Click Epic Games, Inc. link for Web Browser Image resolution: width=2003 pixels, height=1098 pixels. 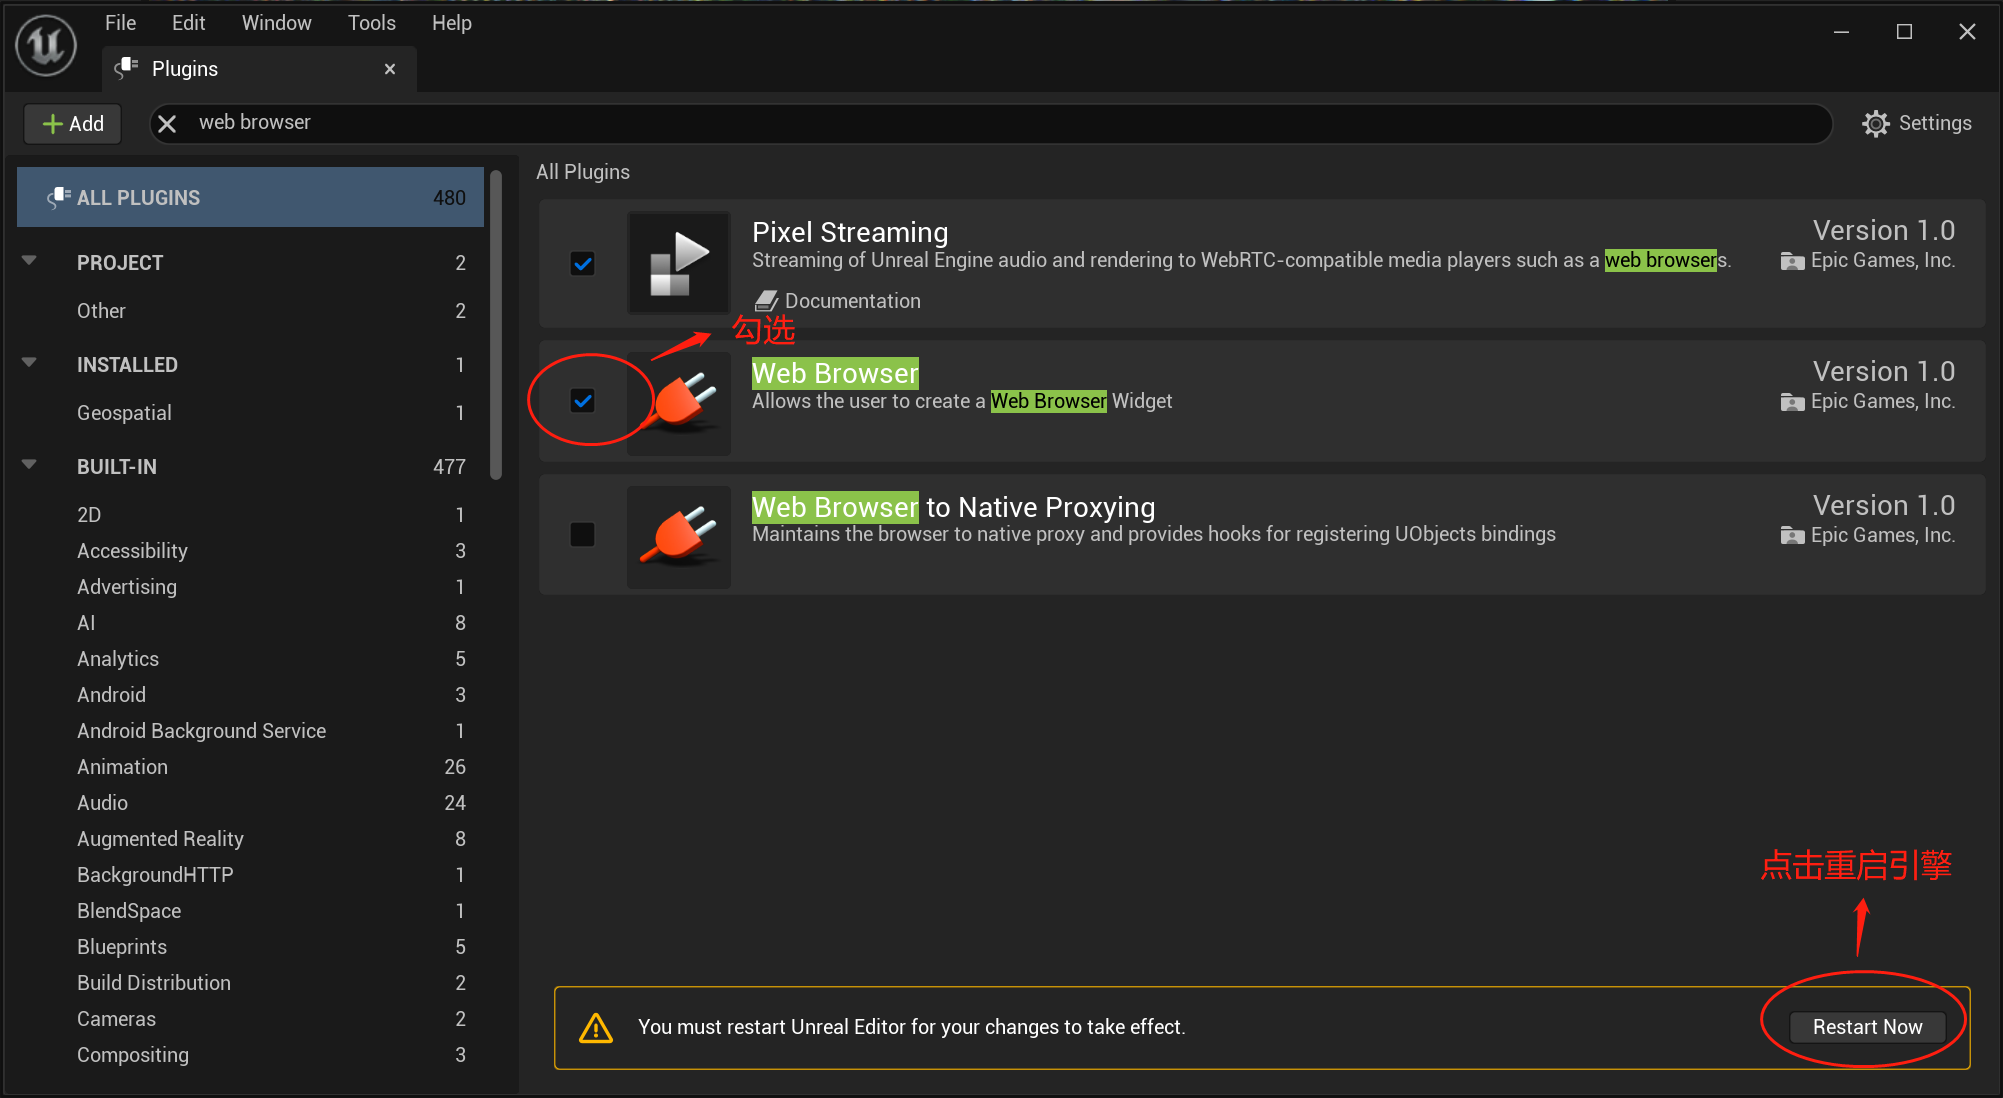coord(1882,401)
